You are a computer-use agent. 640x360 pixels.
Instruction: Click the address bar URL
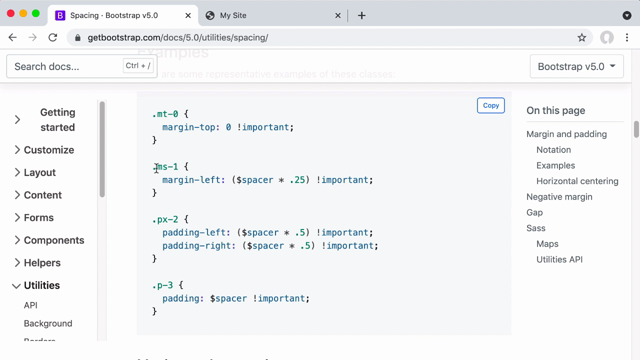pyautogui.click(x=178, y=38)
